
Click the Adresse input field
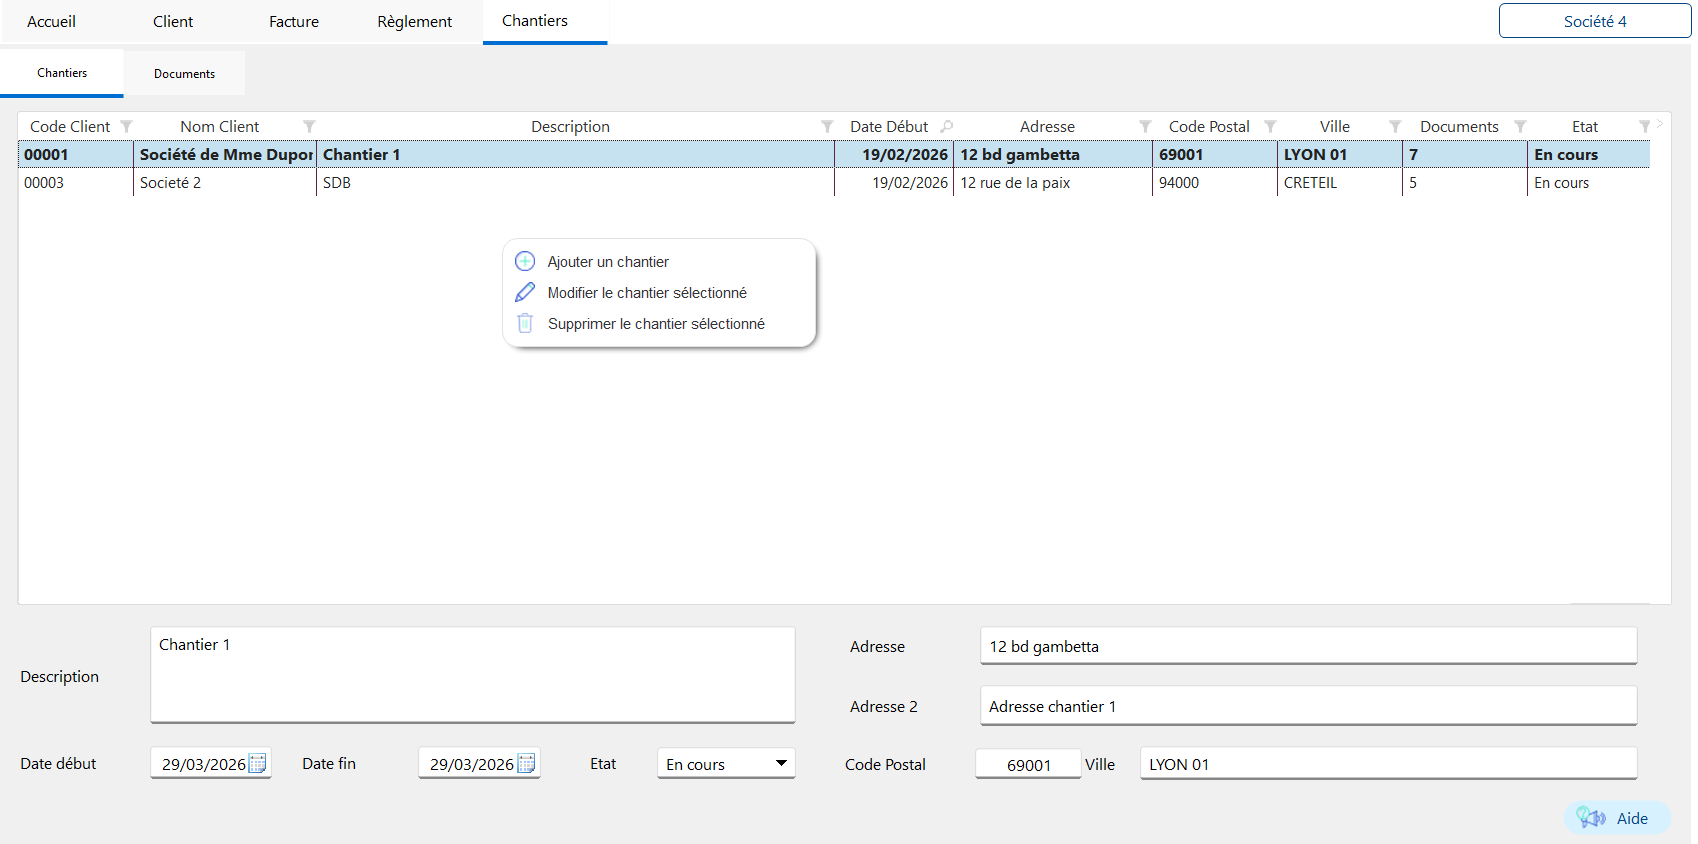(x=1308, y=646)
